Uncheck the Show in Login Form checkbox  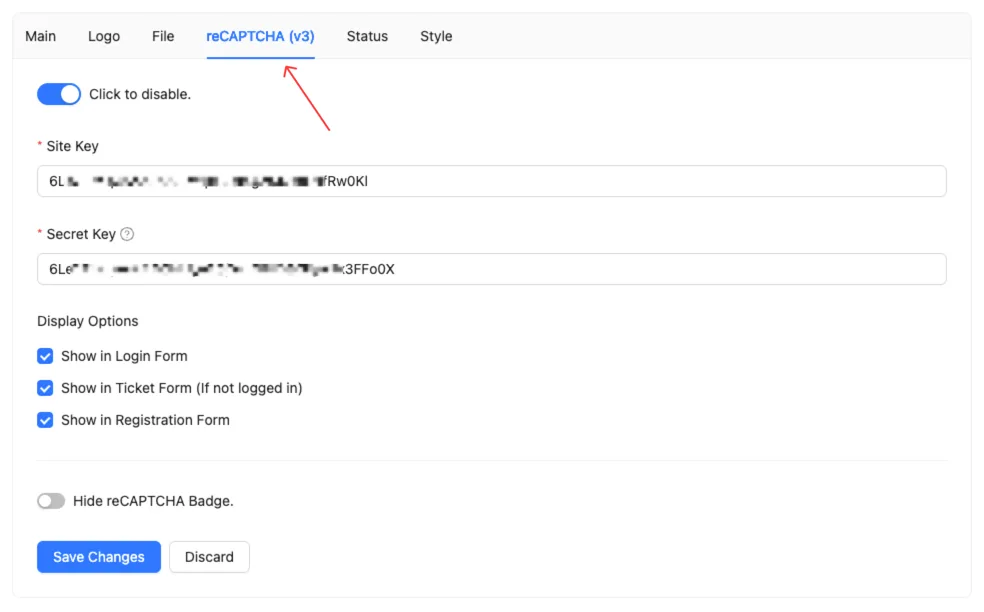click(x=45, y=356)
